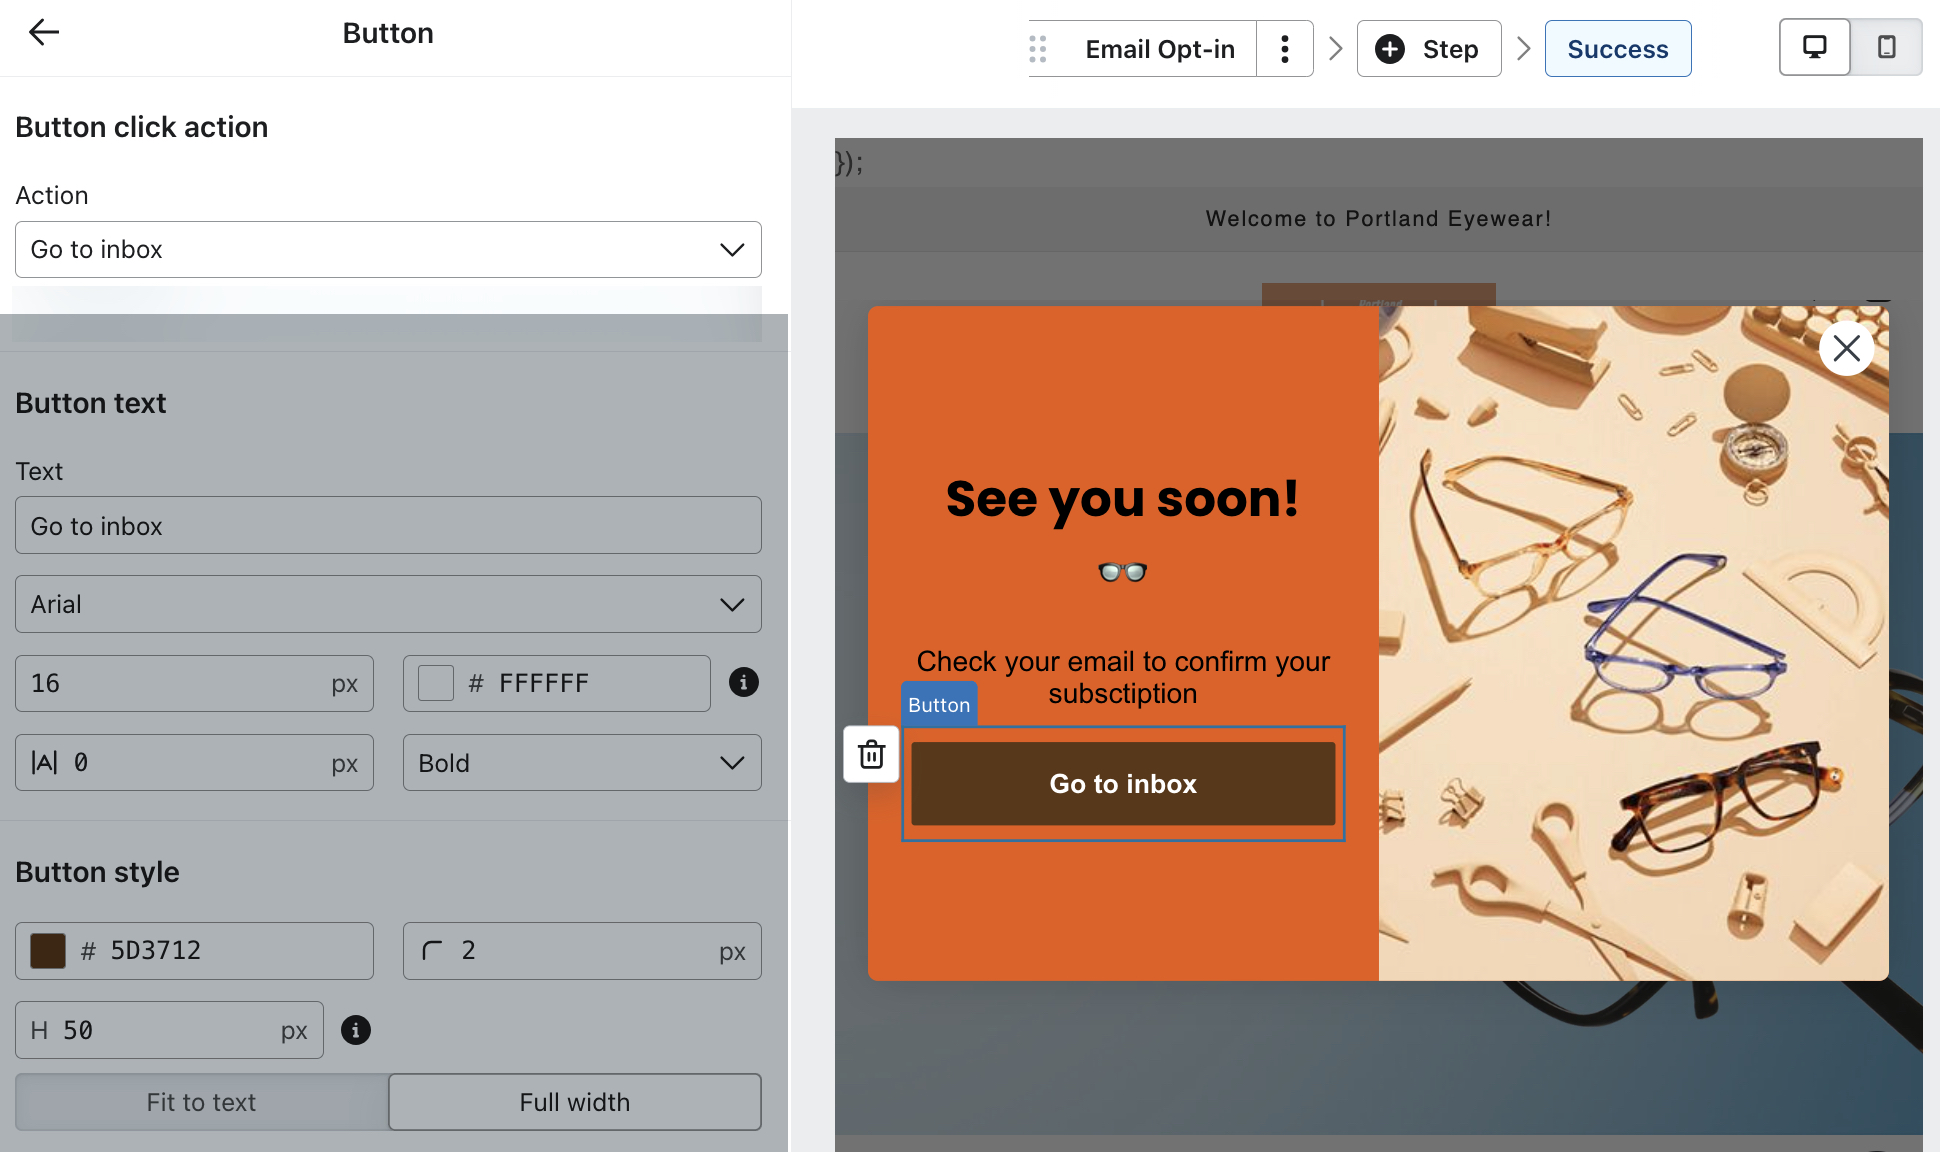This screenshot has width=1940, height=1152.
Task: Click the Go to inbox preview button
Action: click(1123, 784)
